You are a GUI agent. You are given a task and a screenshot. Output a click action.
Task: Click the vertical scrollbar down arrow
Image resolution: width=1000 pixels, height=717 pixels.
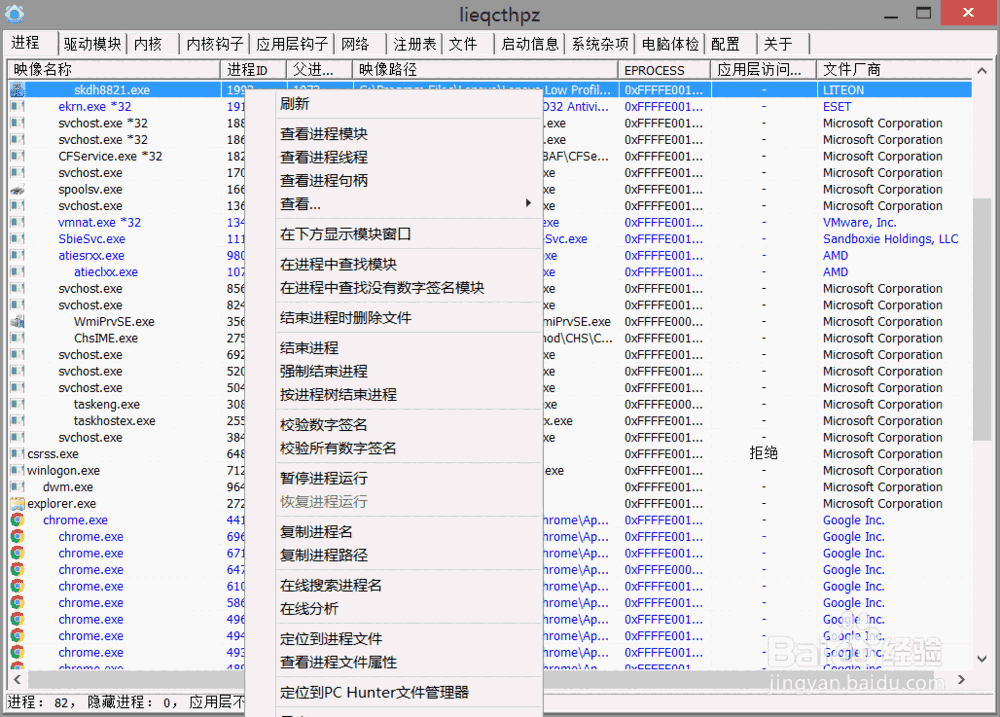pos(982,659)
